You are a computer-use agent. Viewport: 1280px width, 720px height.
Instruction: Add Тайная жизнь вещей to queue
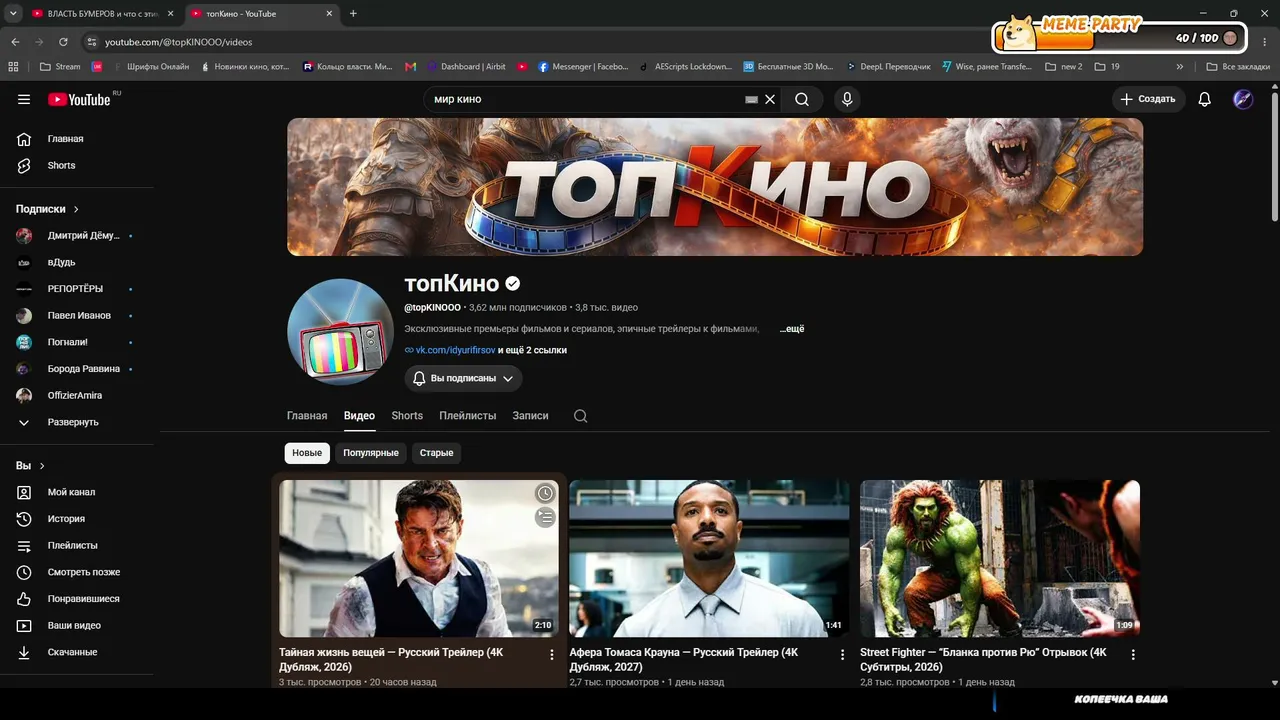[x=544, y=517]
